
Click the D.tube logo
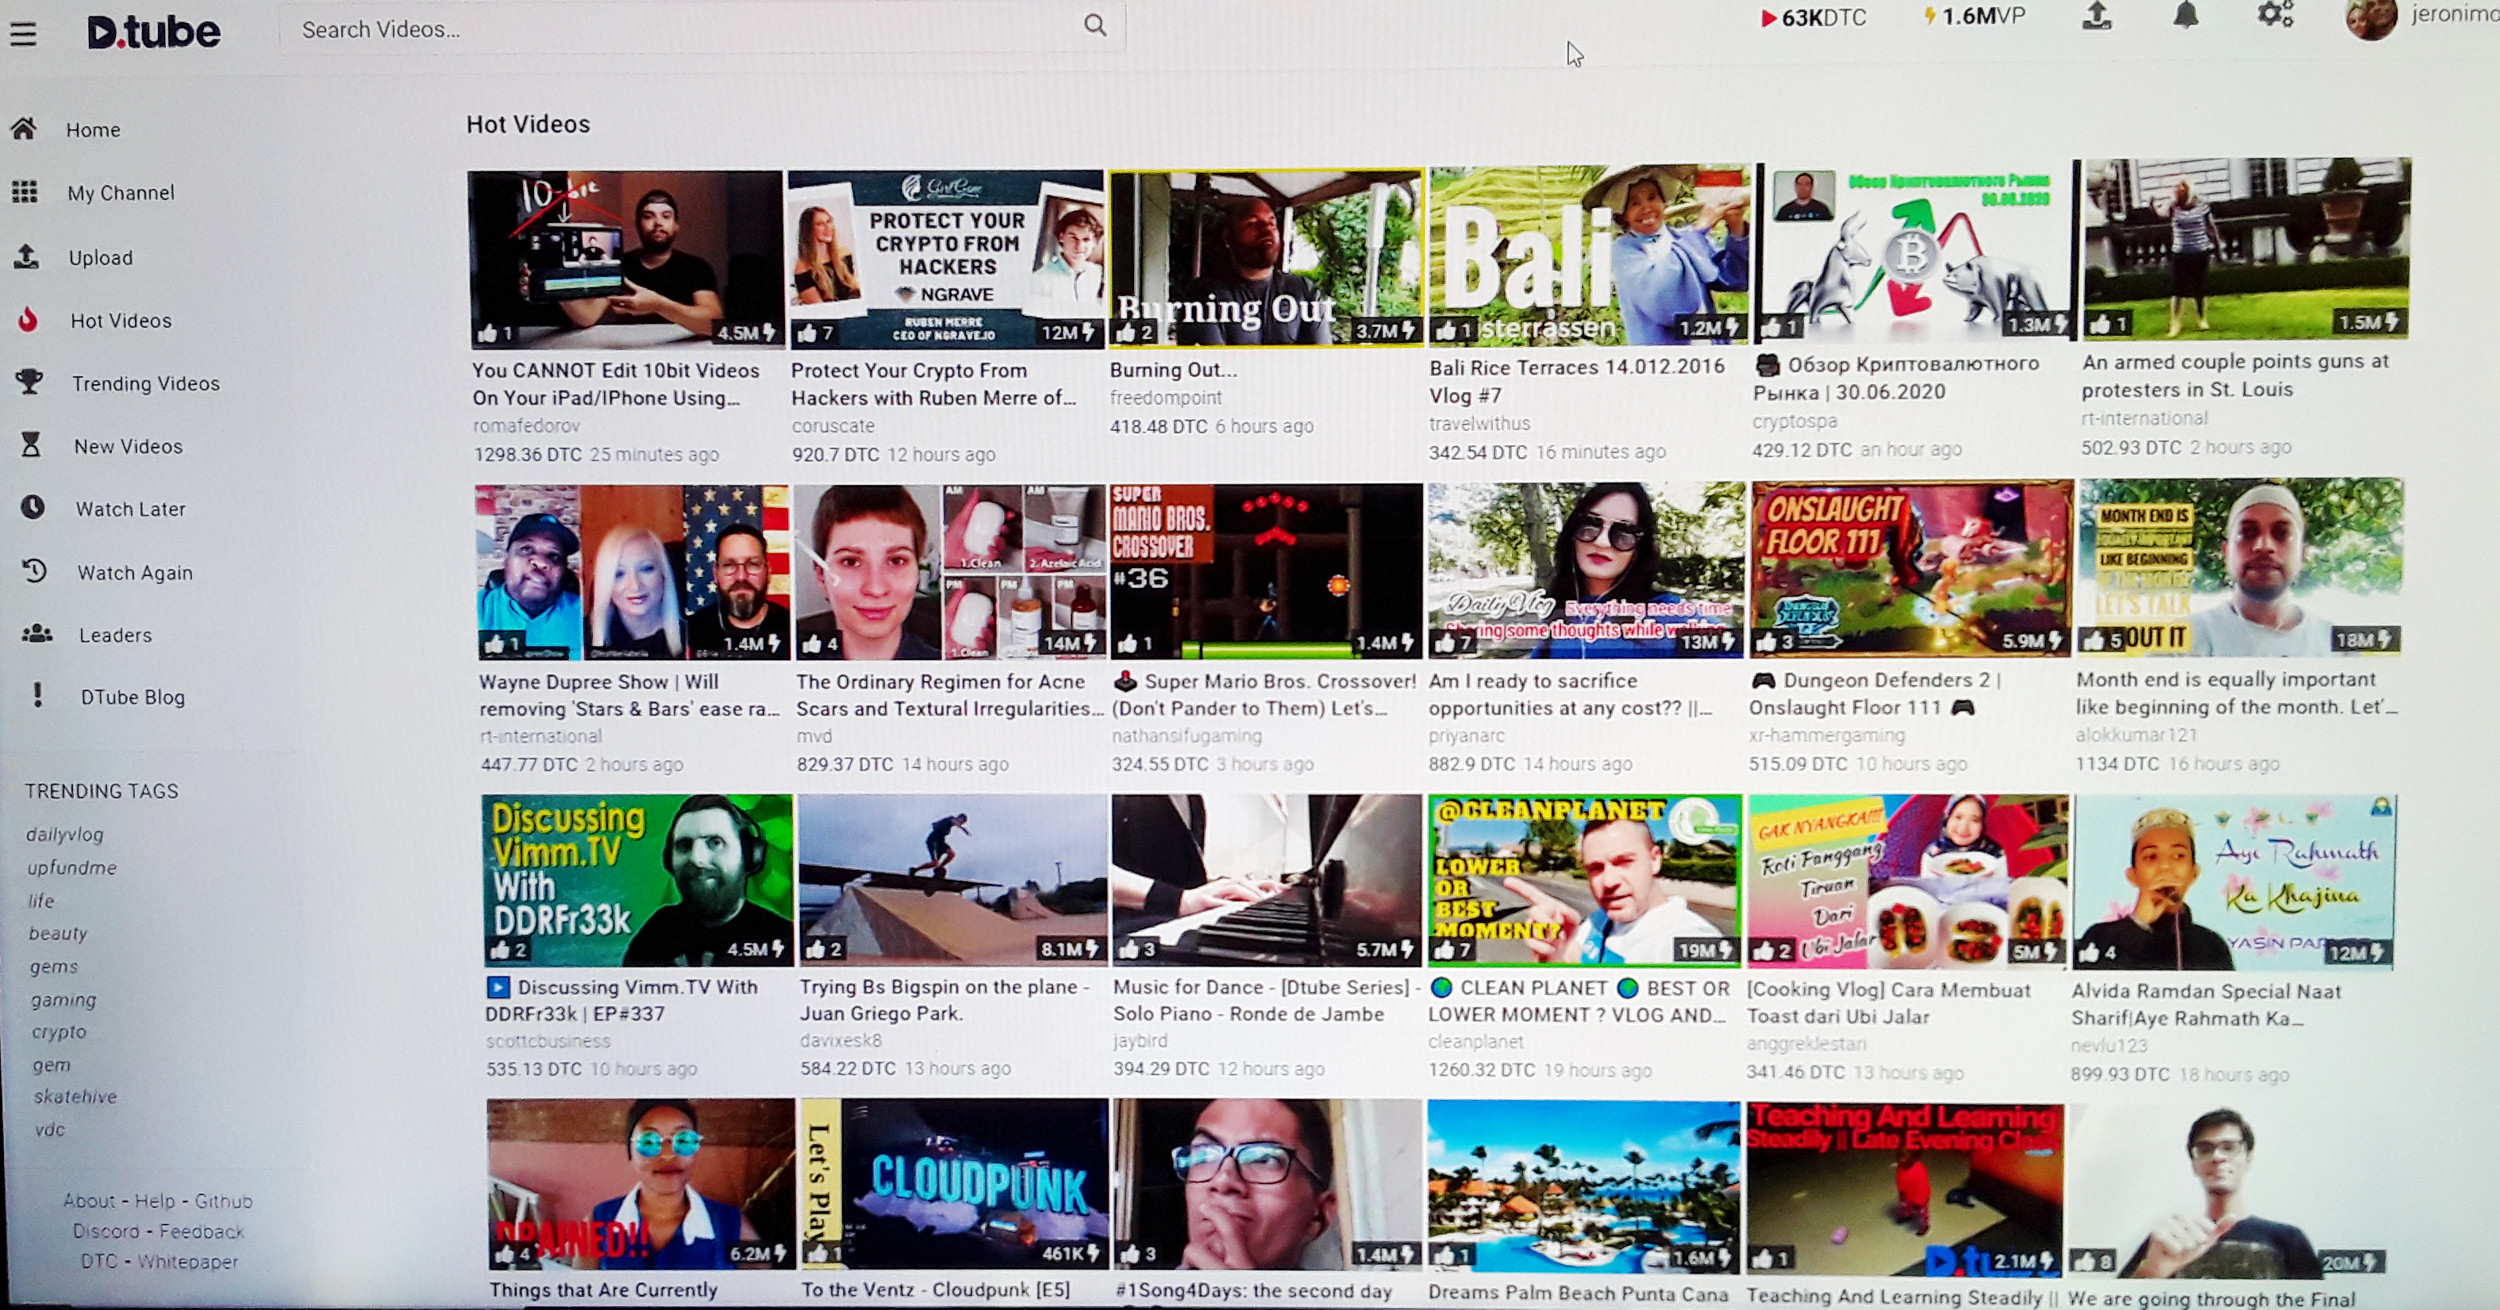pyautogui.click(x=153, y=32)
